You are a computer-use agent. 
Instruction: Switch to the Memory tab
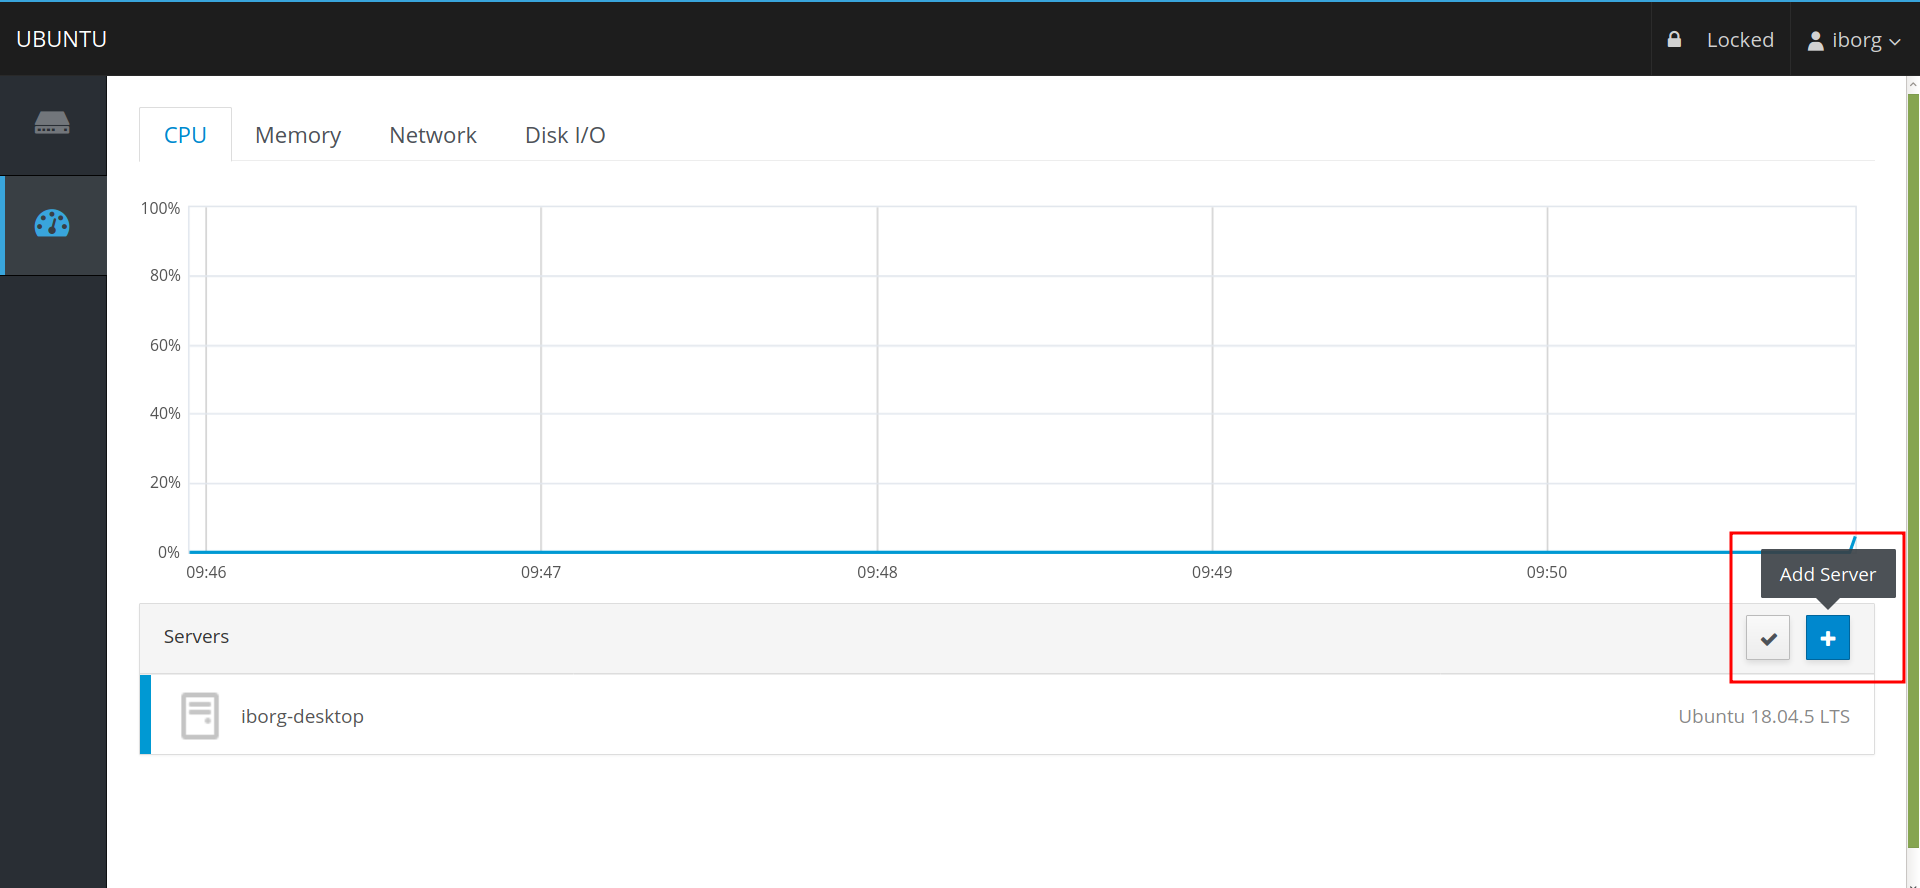pyautogui.click(x=297, y=135)
